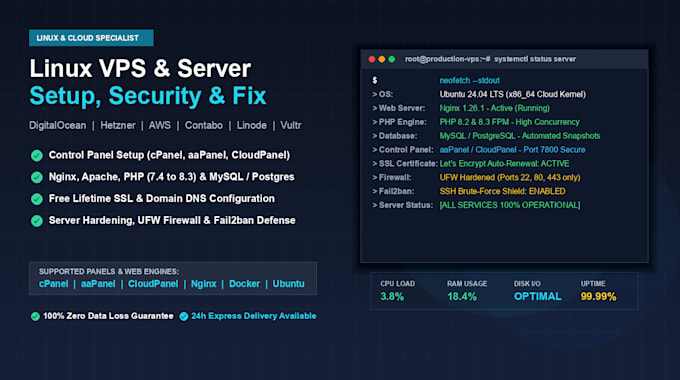Viewport: 680px width, 380px height.
Task: Click the red close dot on terminal window
Action: (372, 59)
